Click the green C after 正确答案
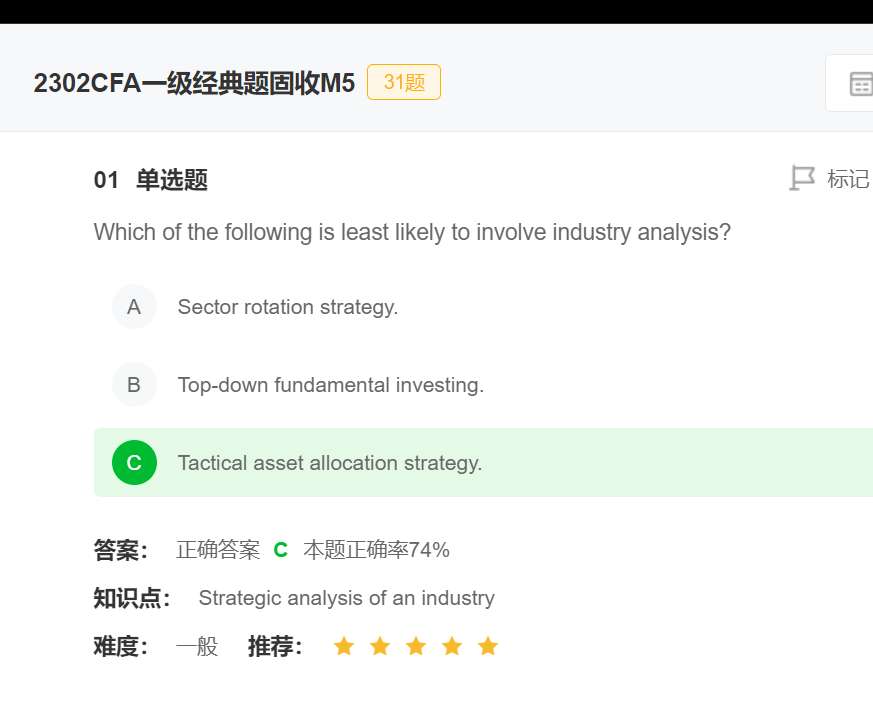 tap(281, 550)
